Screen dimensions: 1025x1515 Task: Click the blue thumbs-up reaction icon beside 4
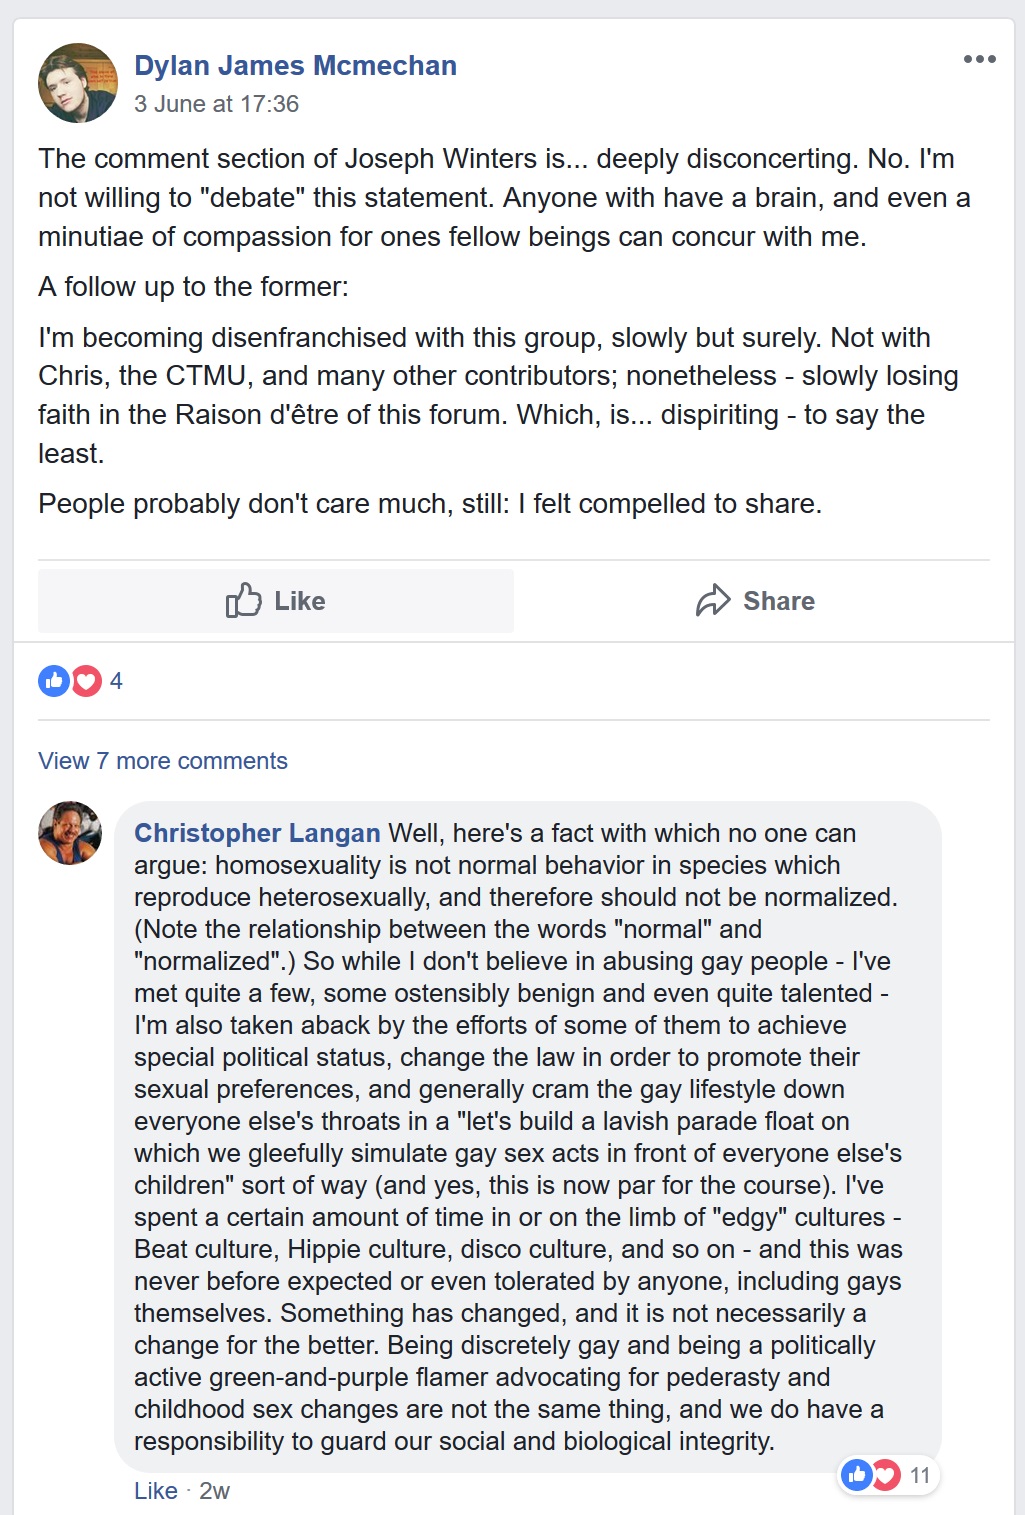pos(54,681)
